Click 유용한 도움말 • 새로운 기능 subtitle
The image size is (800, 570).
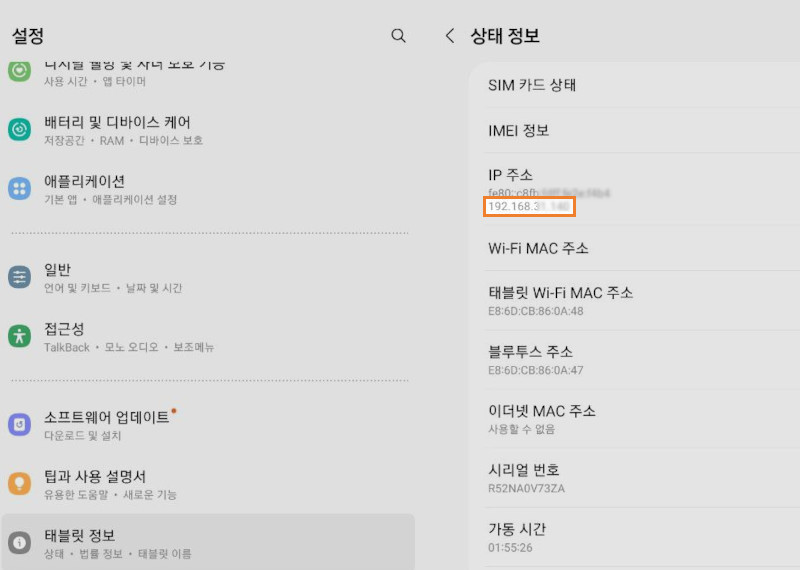[110, 494]
